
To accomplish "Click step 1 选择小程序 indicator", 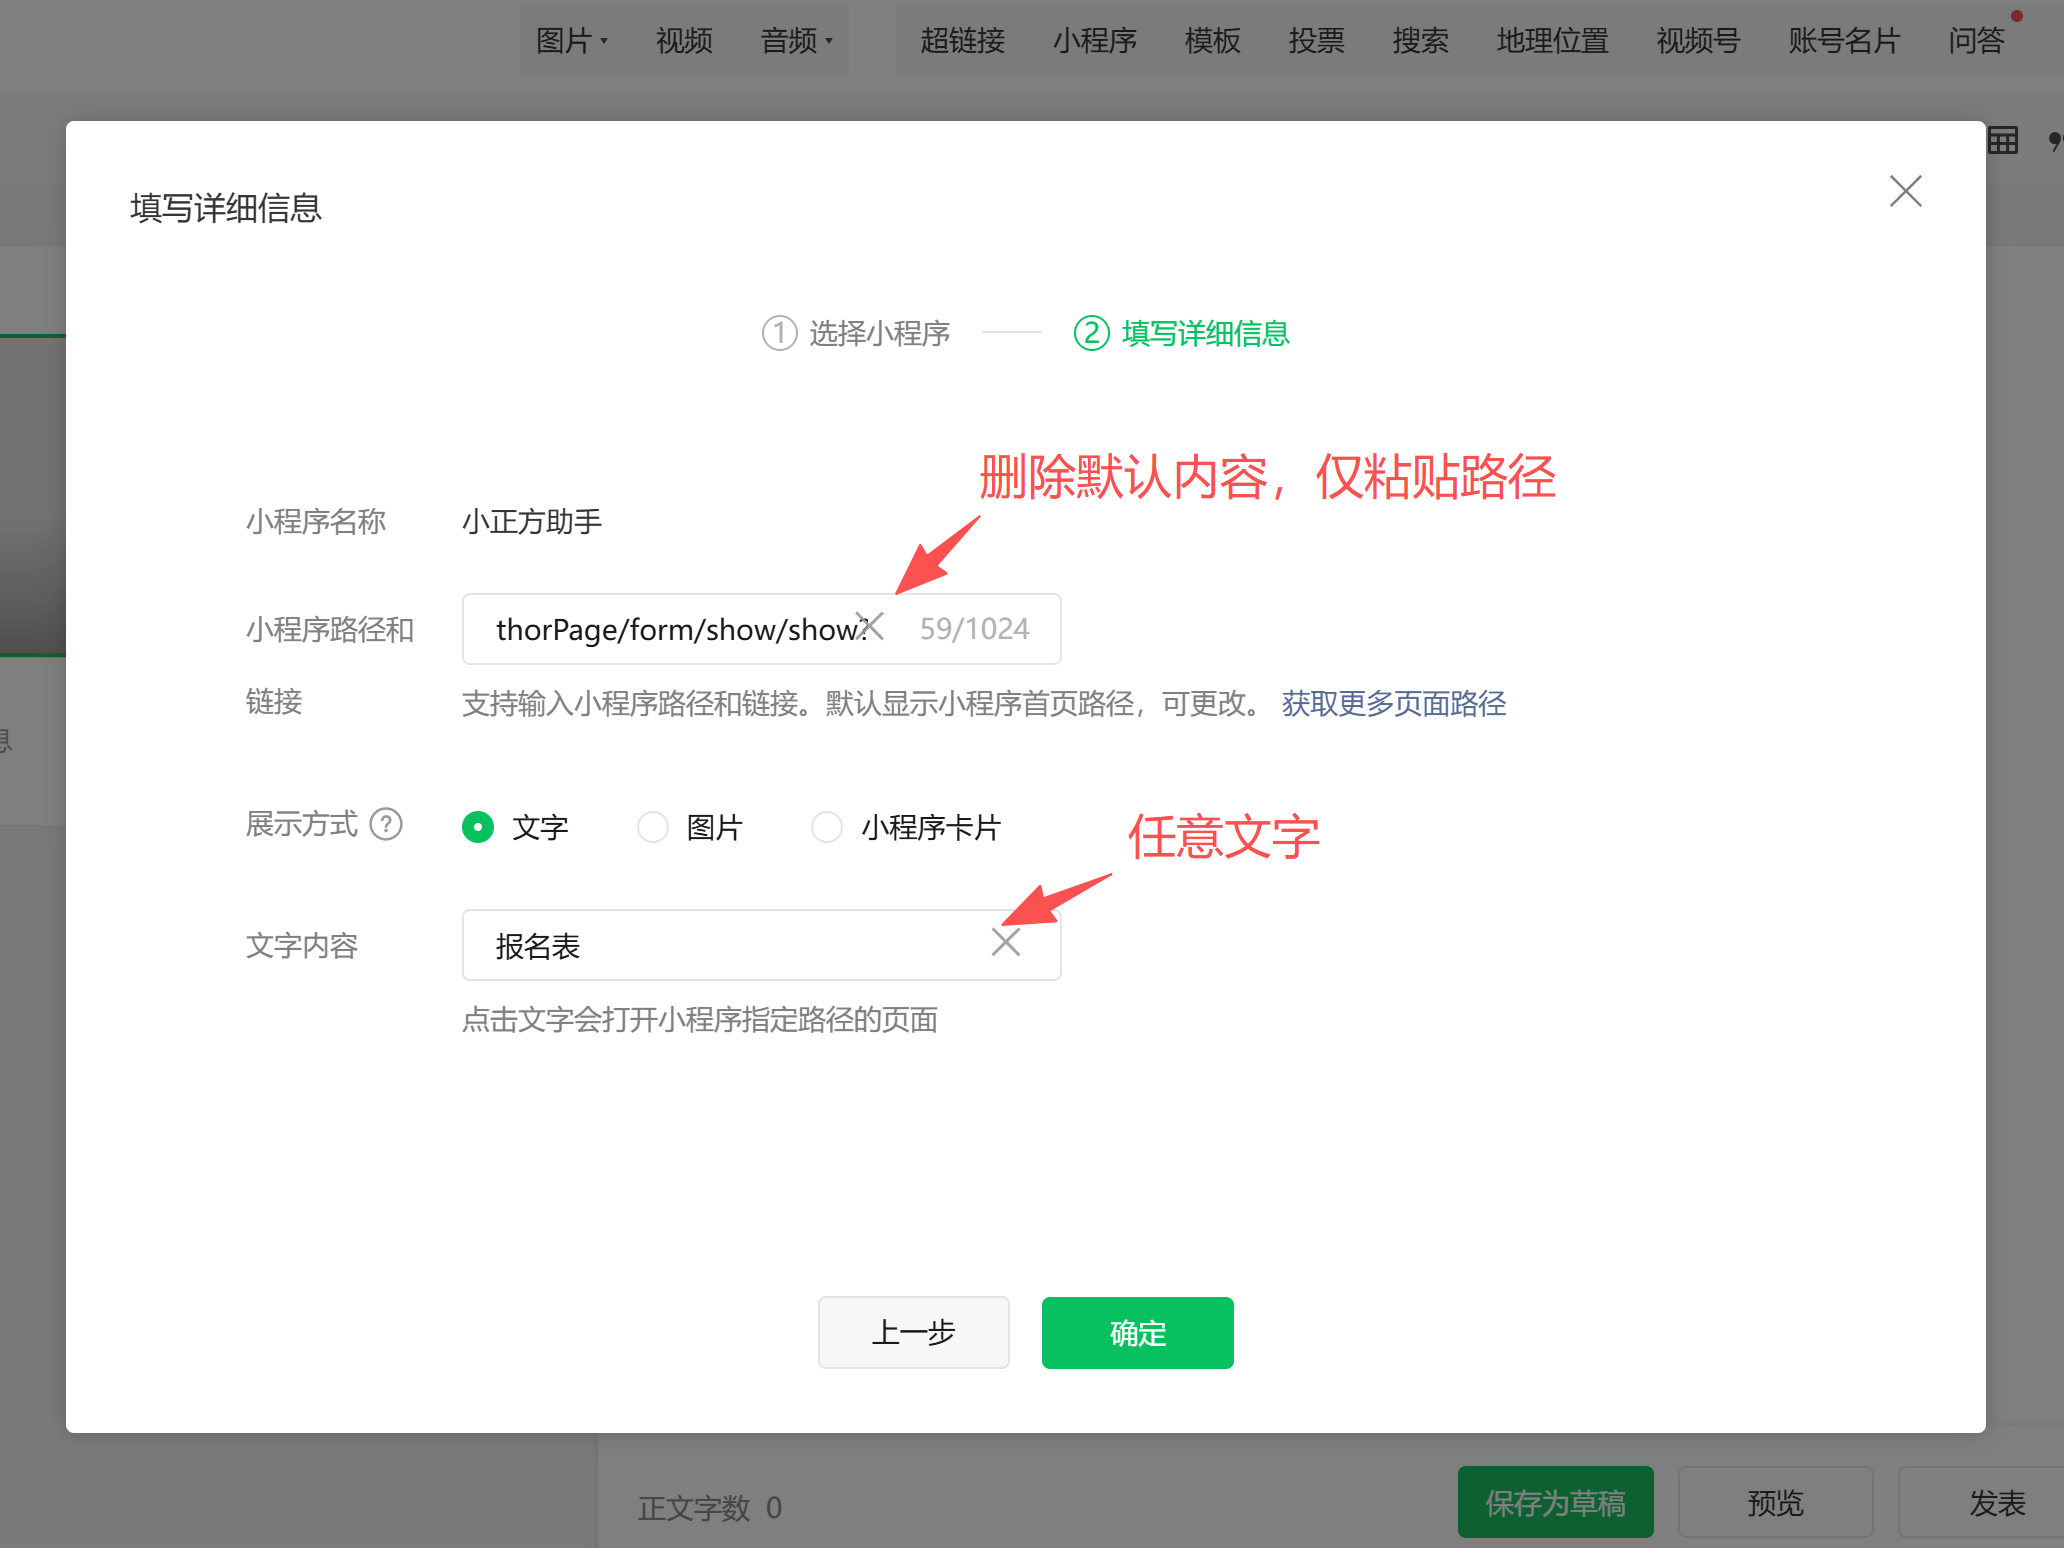I will coord(856,333).
